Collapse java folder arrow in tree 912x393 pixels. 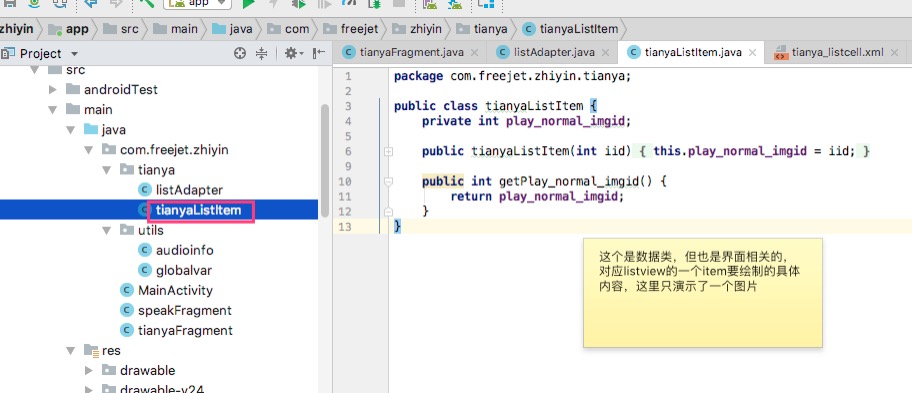pos(71,130)
